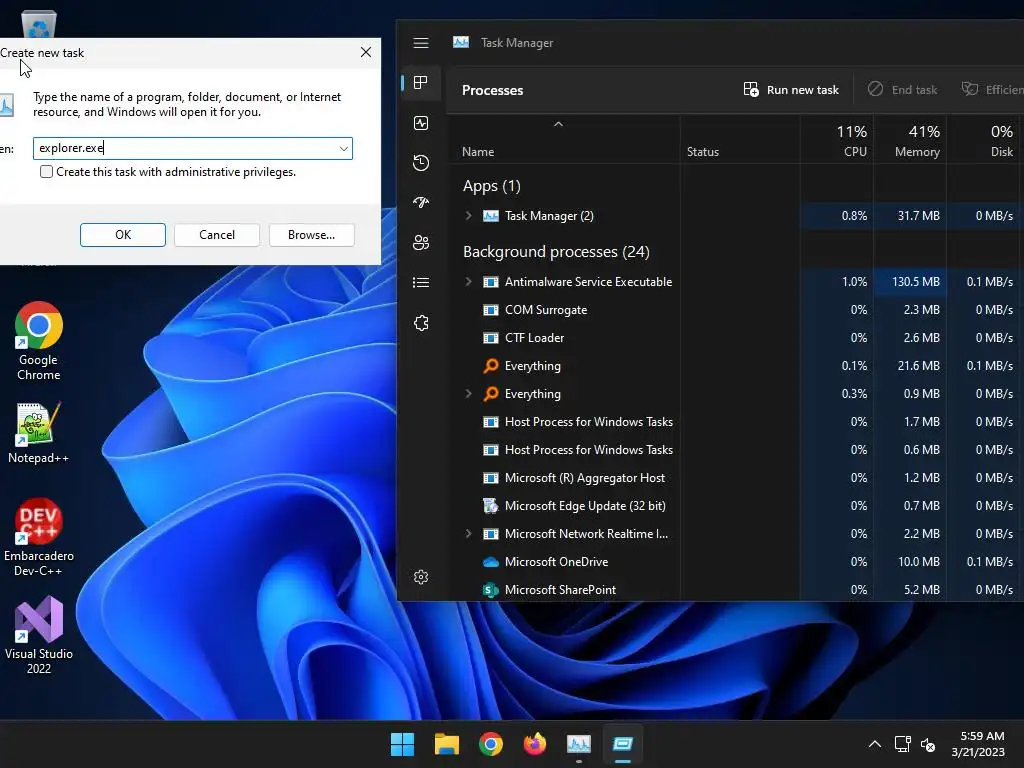
Task: Enable Create this task with administrative privileges
Action: tap(46, 172)
